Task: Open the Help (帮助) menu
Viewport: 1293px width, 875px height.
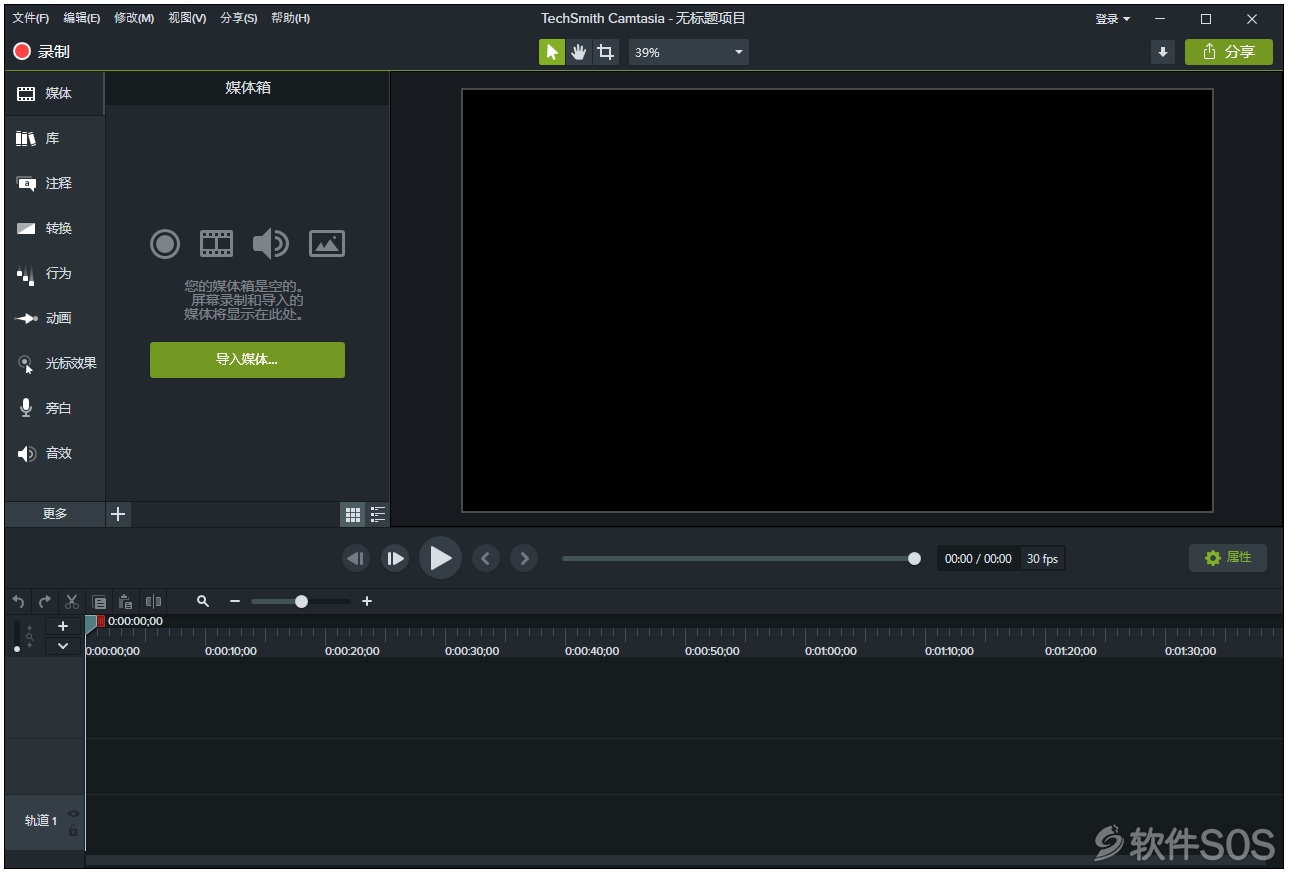Action: coord(290,18)
